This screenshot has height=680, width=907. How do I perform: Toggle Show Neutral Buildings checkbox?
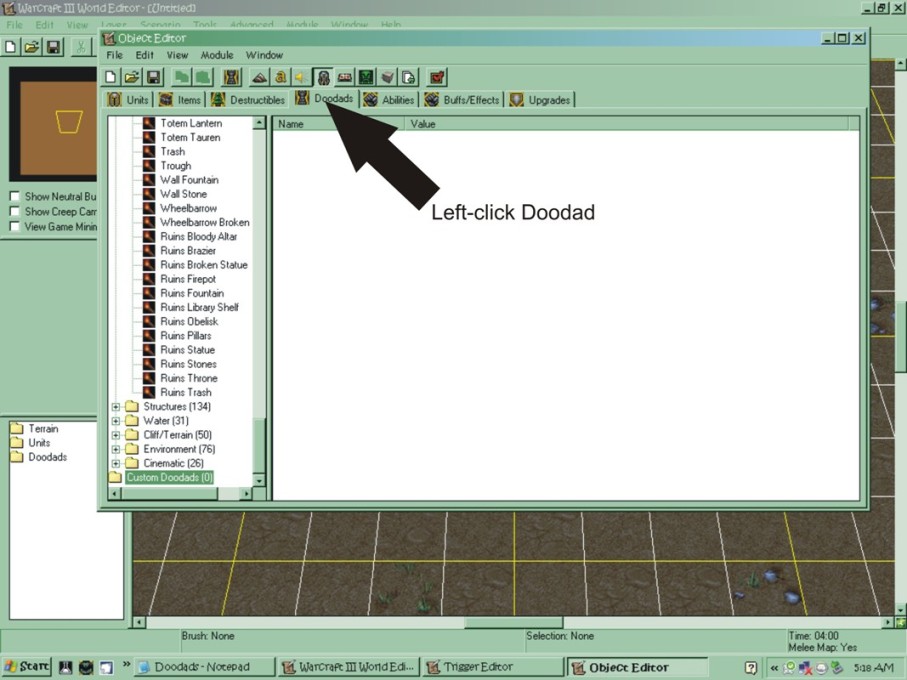pyautogui.click(x=14, y=196)
